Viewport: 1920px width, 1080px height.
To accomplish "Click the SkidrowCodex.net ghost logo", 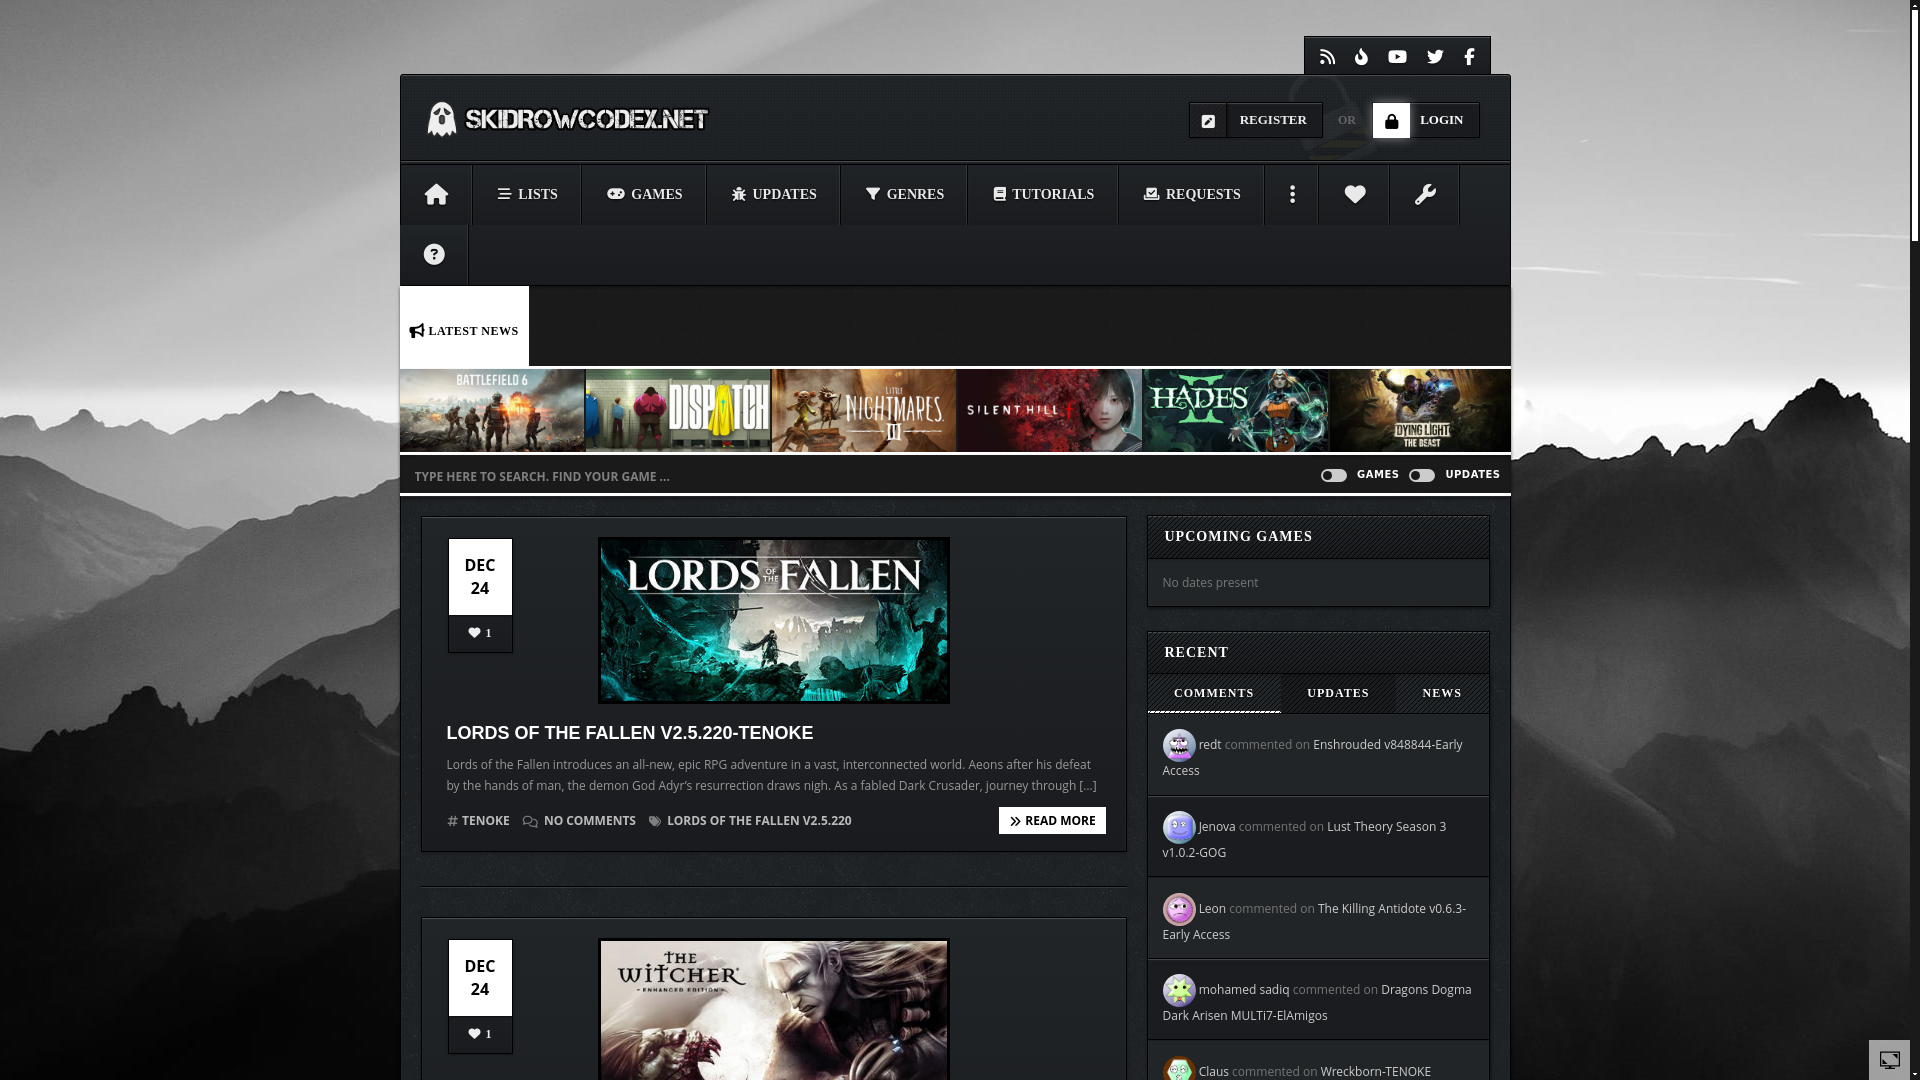I will (567, 119).
